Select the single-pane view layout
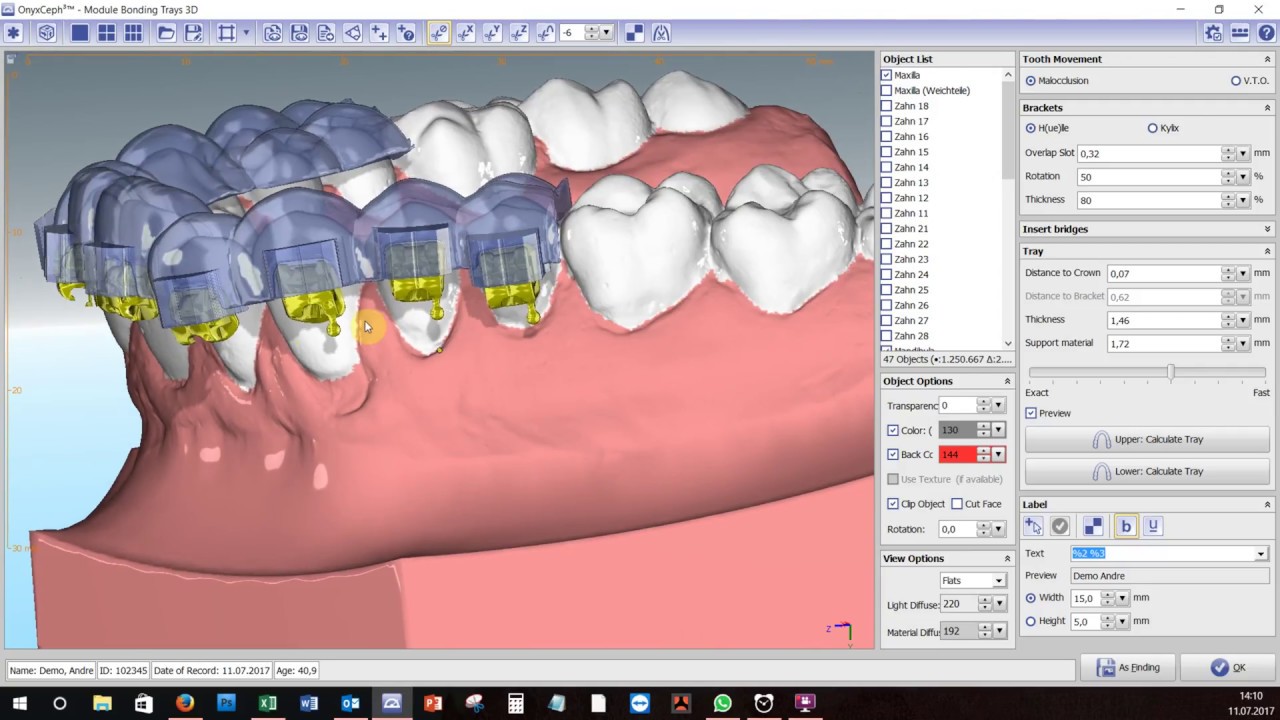The image size is (1280, 720). pos(80,33)
